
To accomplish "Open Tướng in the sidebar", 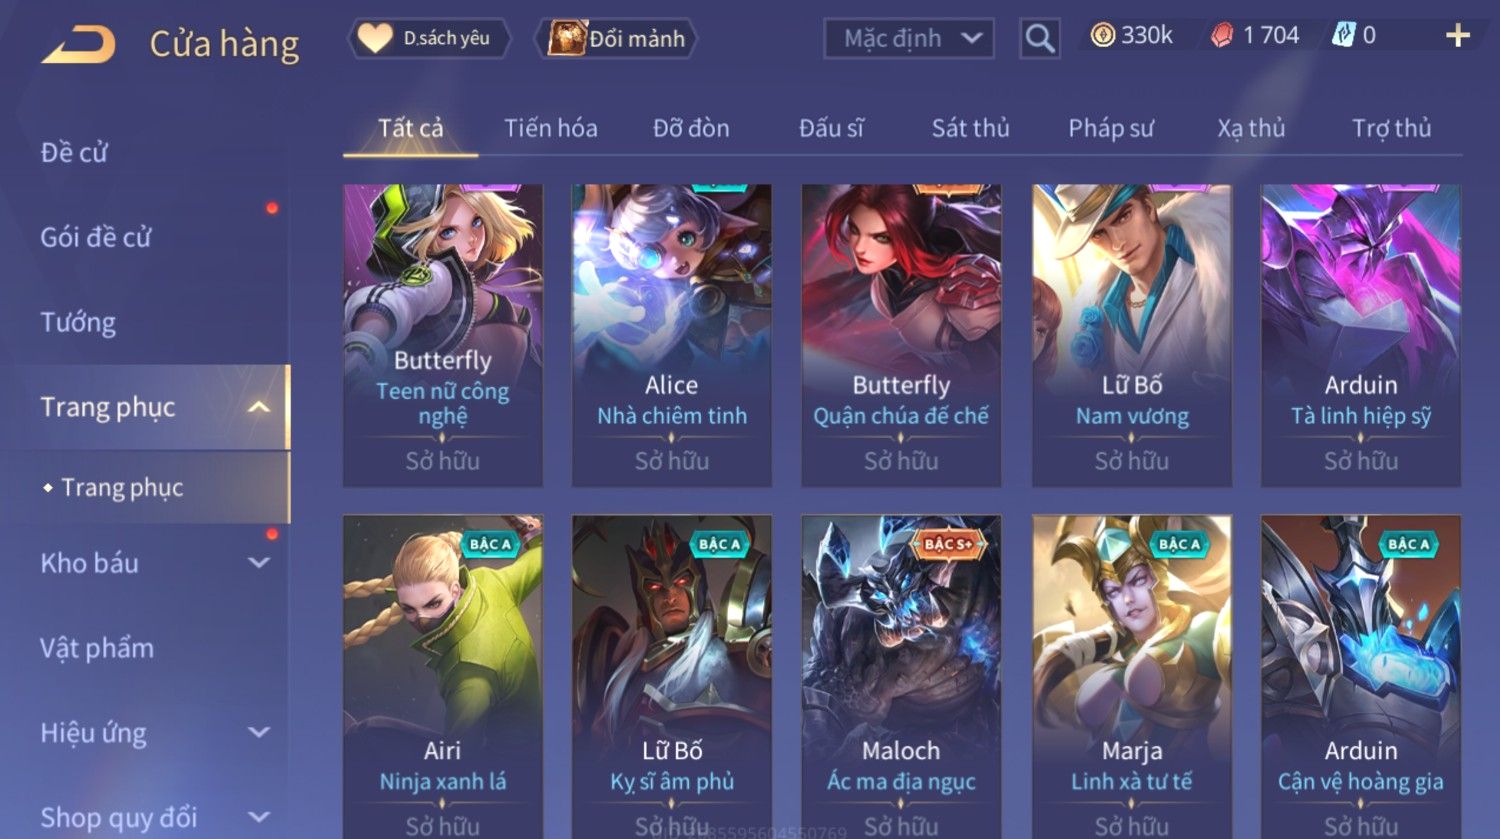I will point(78,322).
